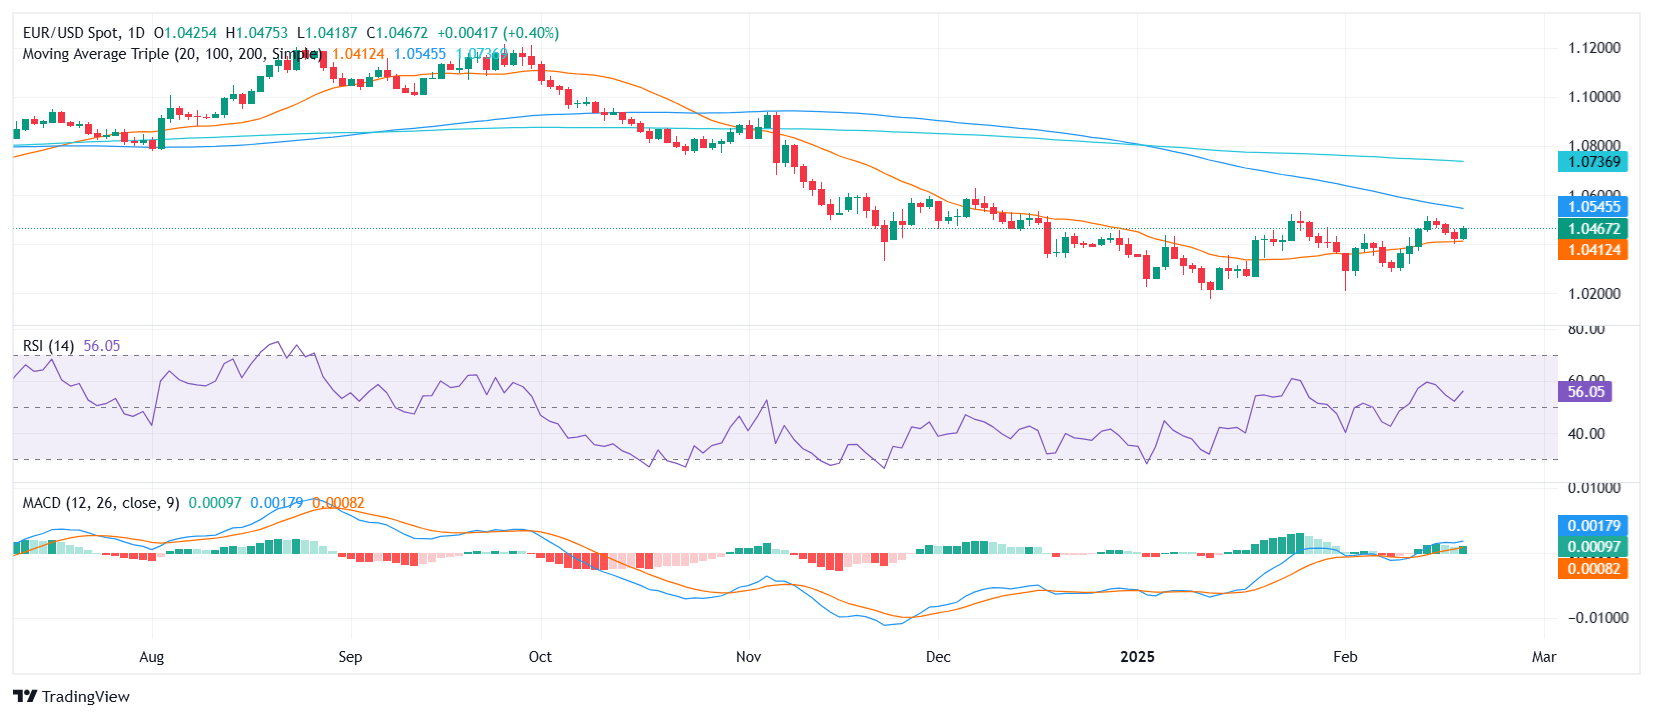The image size is (1653, 718).
Task: Click the 2025 label on the time axis
Action: coord(1137,657)
